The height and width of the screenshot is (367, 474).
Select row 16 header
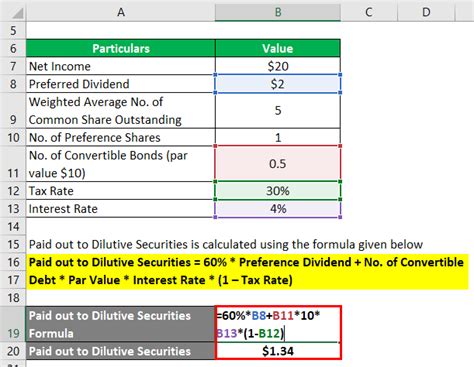(x=13, y=262)
